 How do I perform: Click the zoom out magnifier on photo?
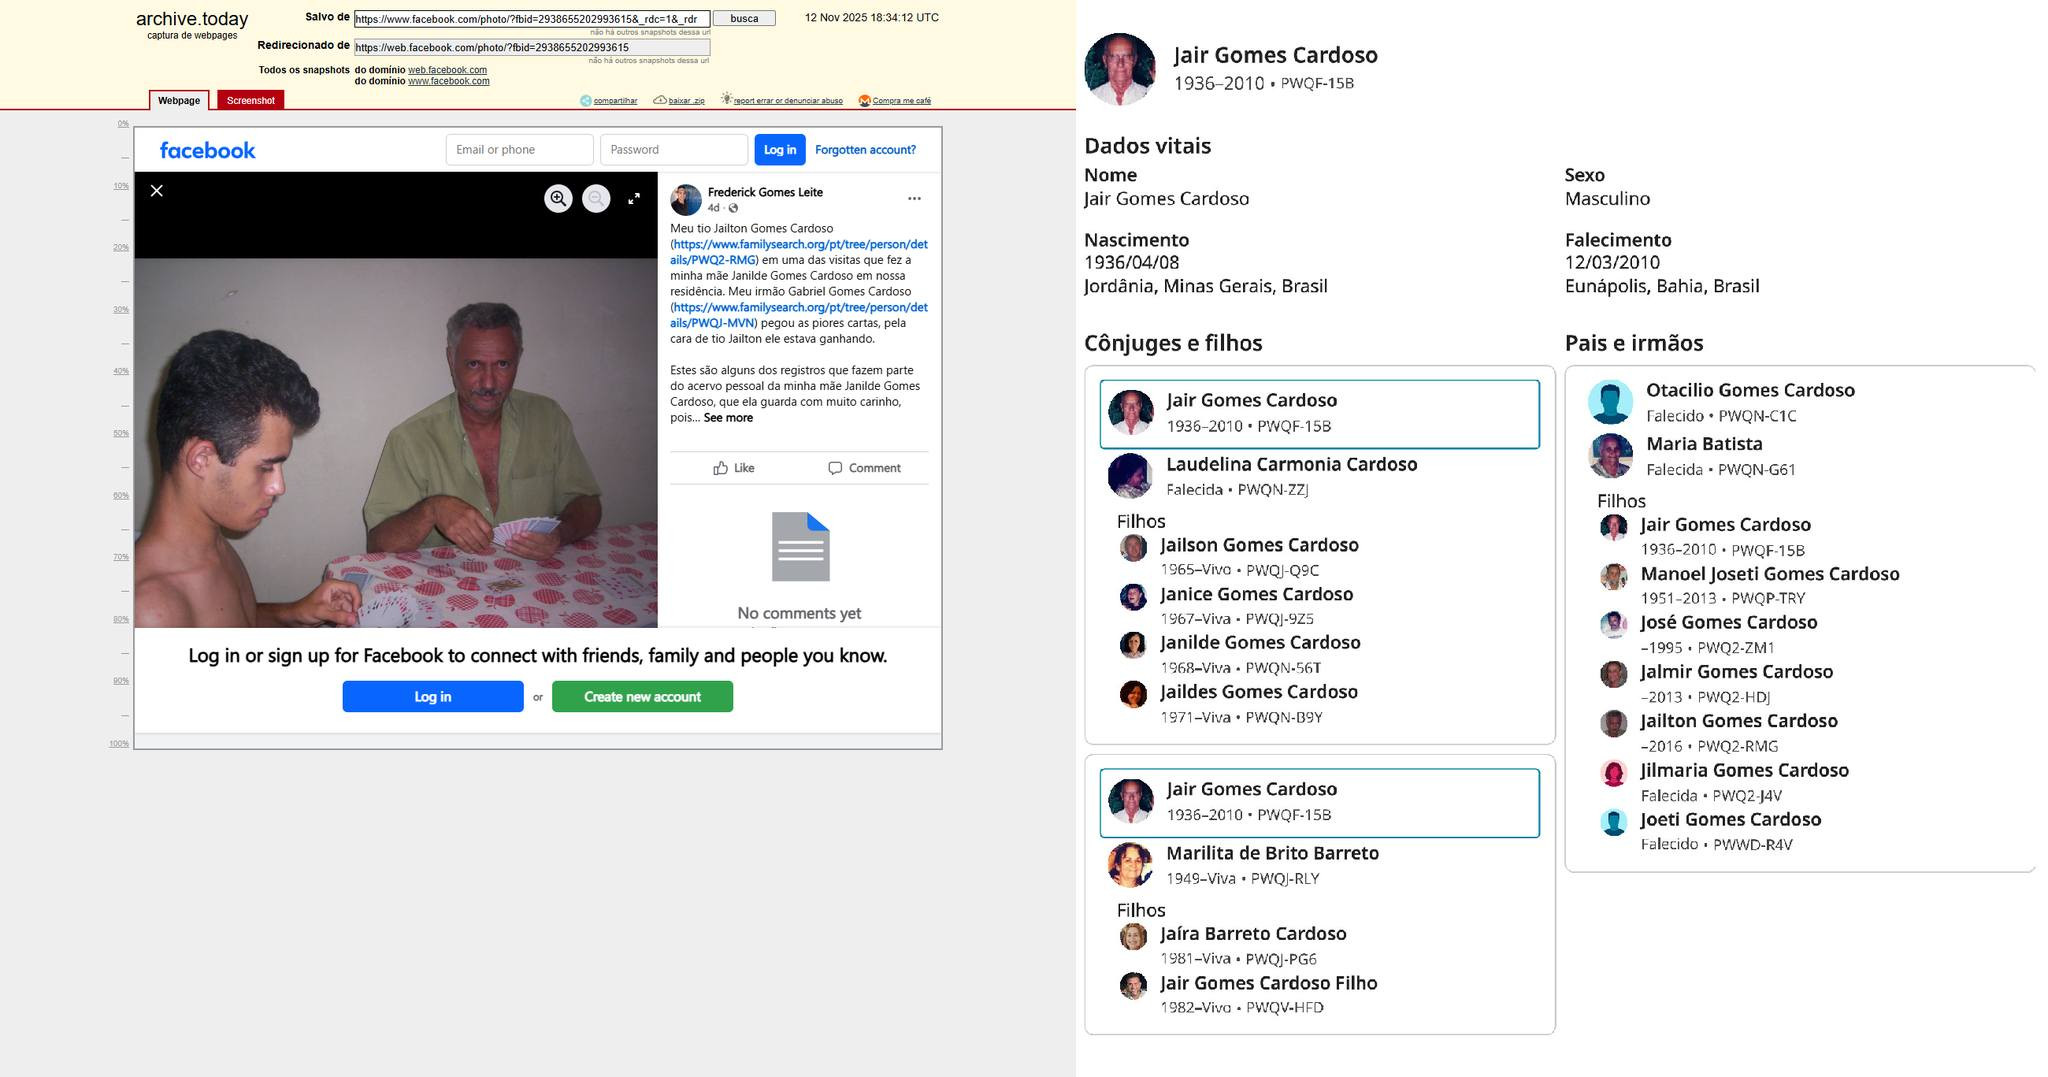click(596, 199)
